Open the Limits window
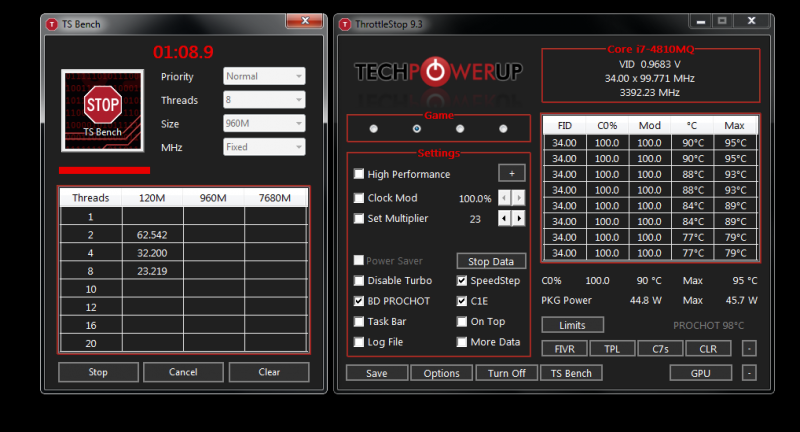 click(572, 325)
